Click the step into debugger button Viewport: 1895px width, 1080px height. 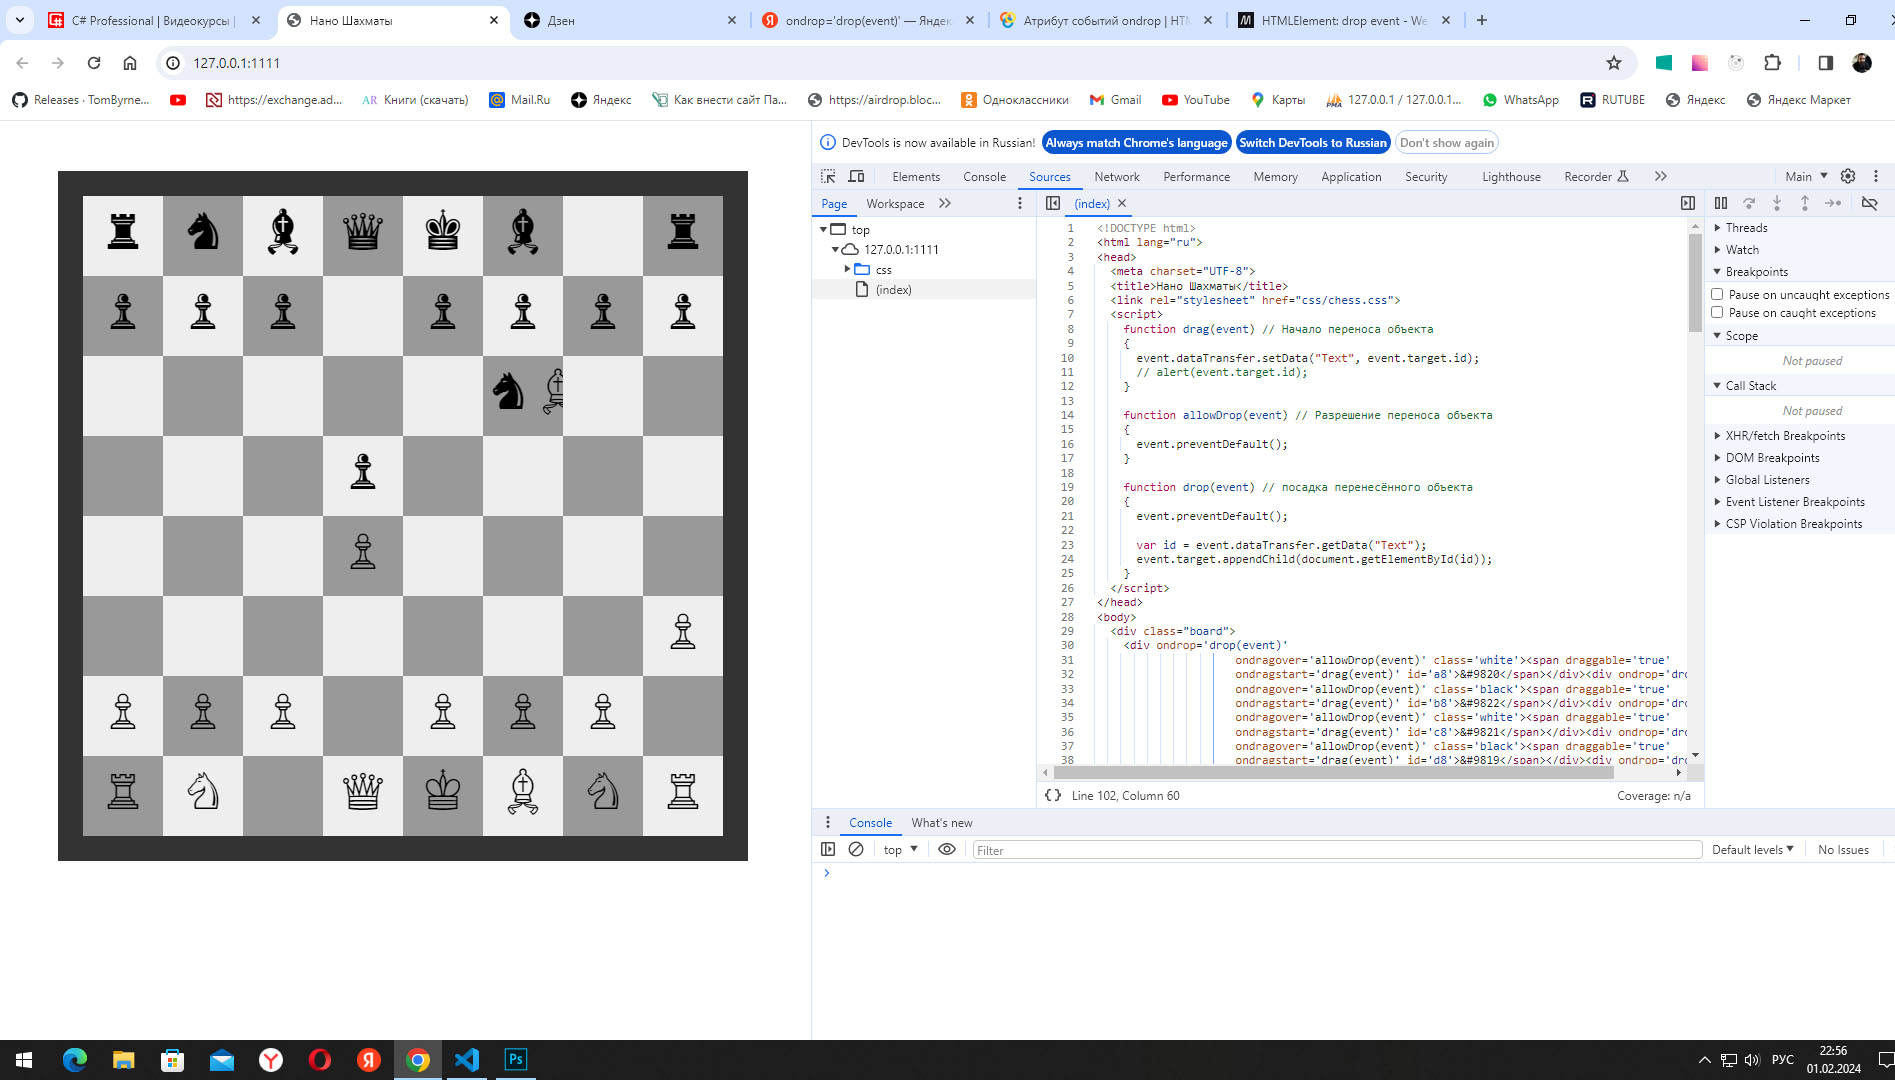[x=1777, y=203]
